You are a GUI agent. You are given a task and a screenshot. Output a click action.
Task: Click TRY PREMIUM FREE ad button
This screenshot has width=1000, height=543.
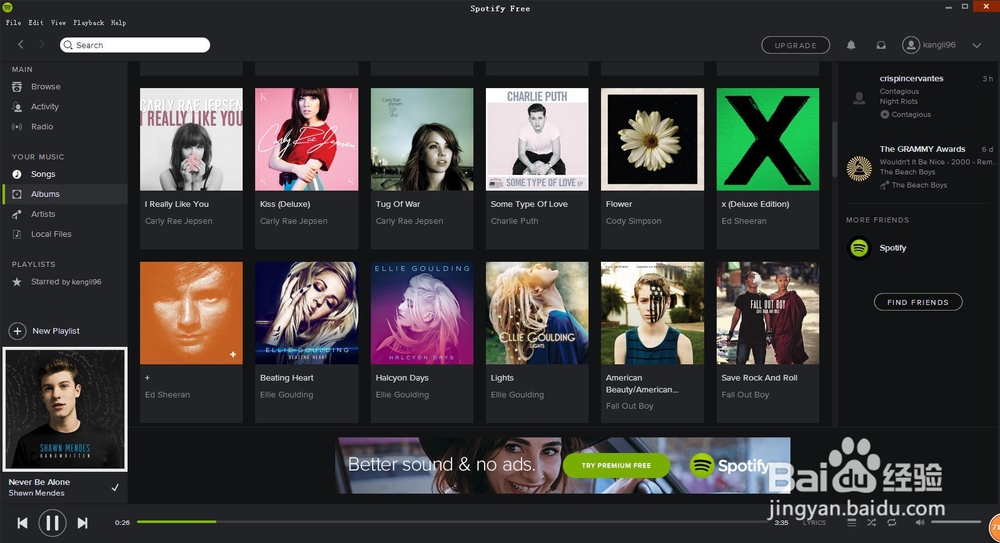coord(616,465)
